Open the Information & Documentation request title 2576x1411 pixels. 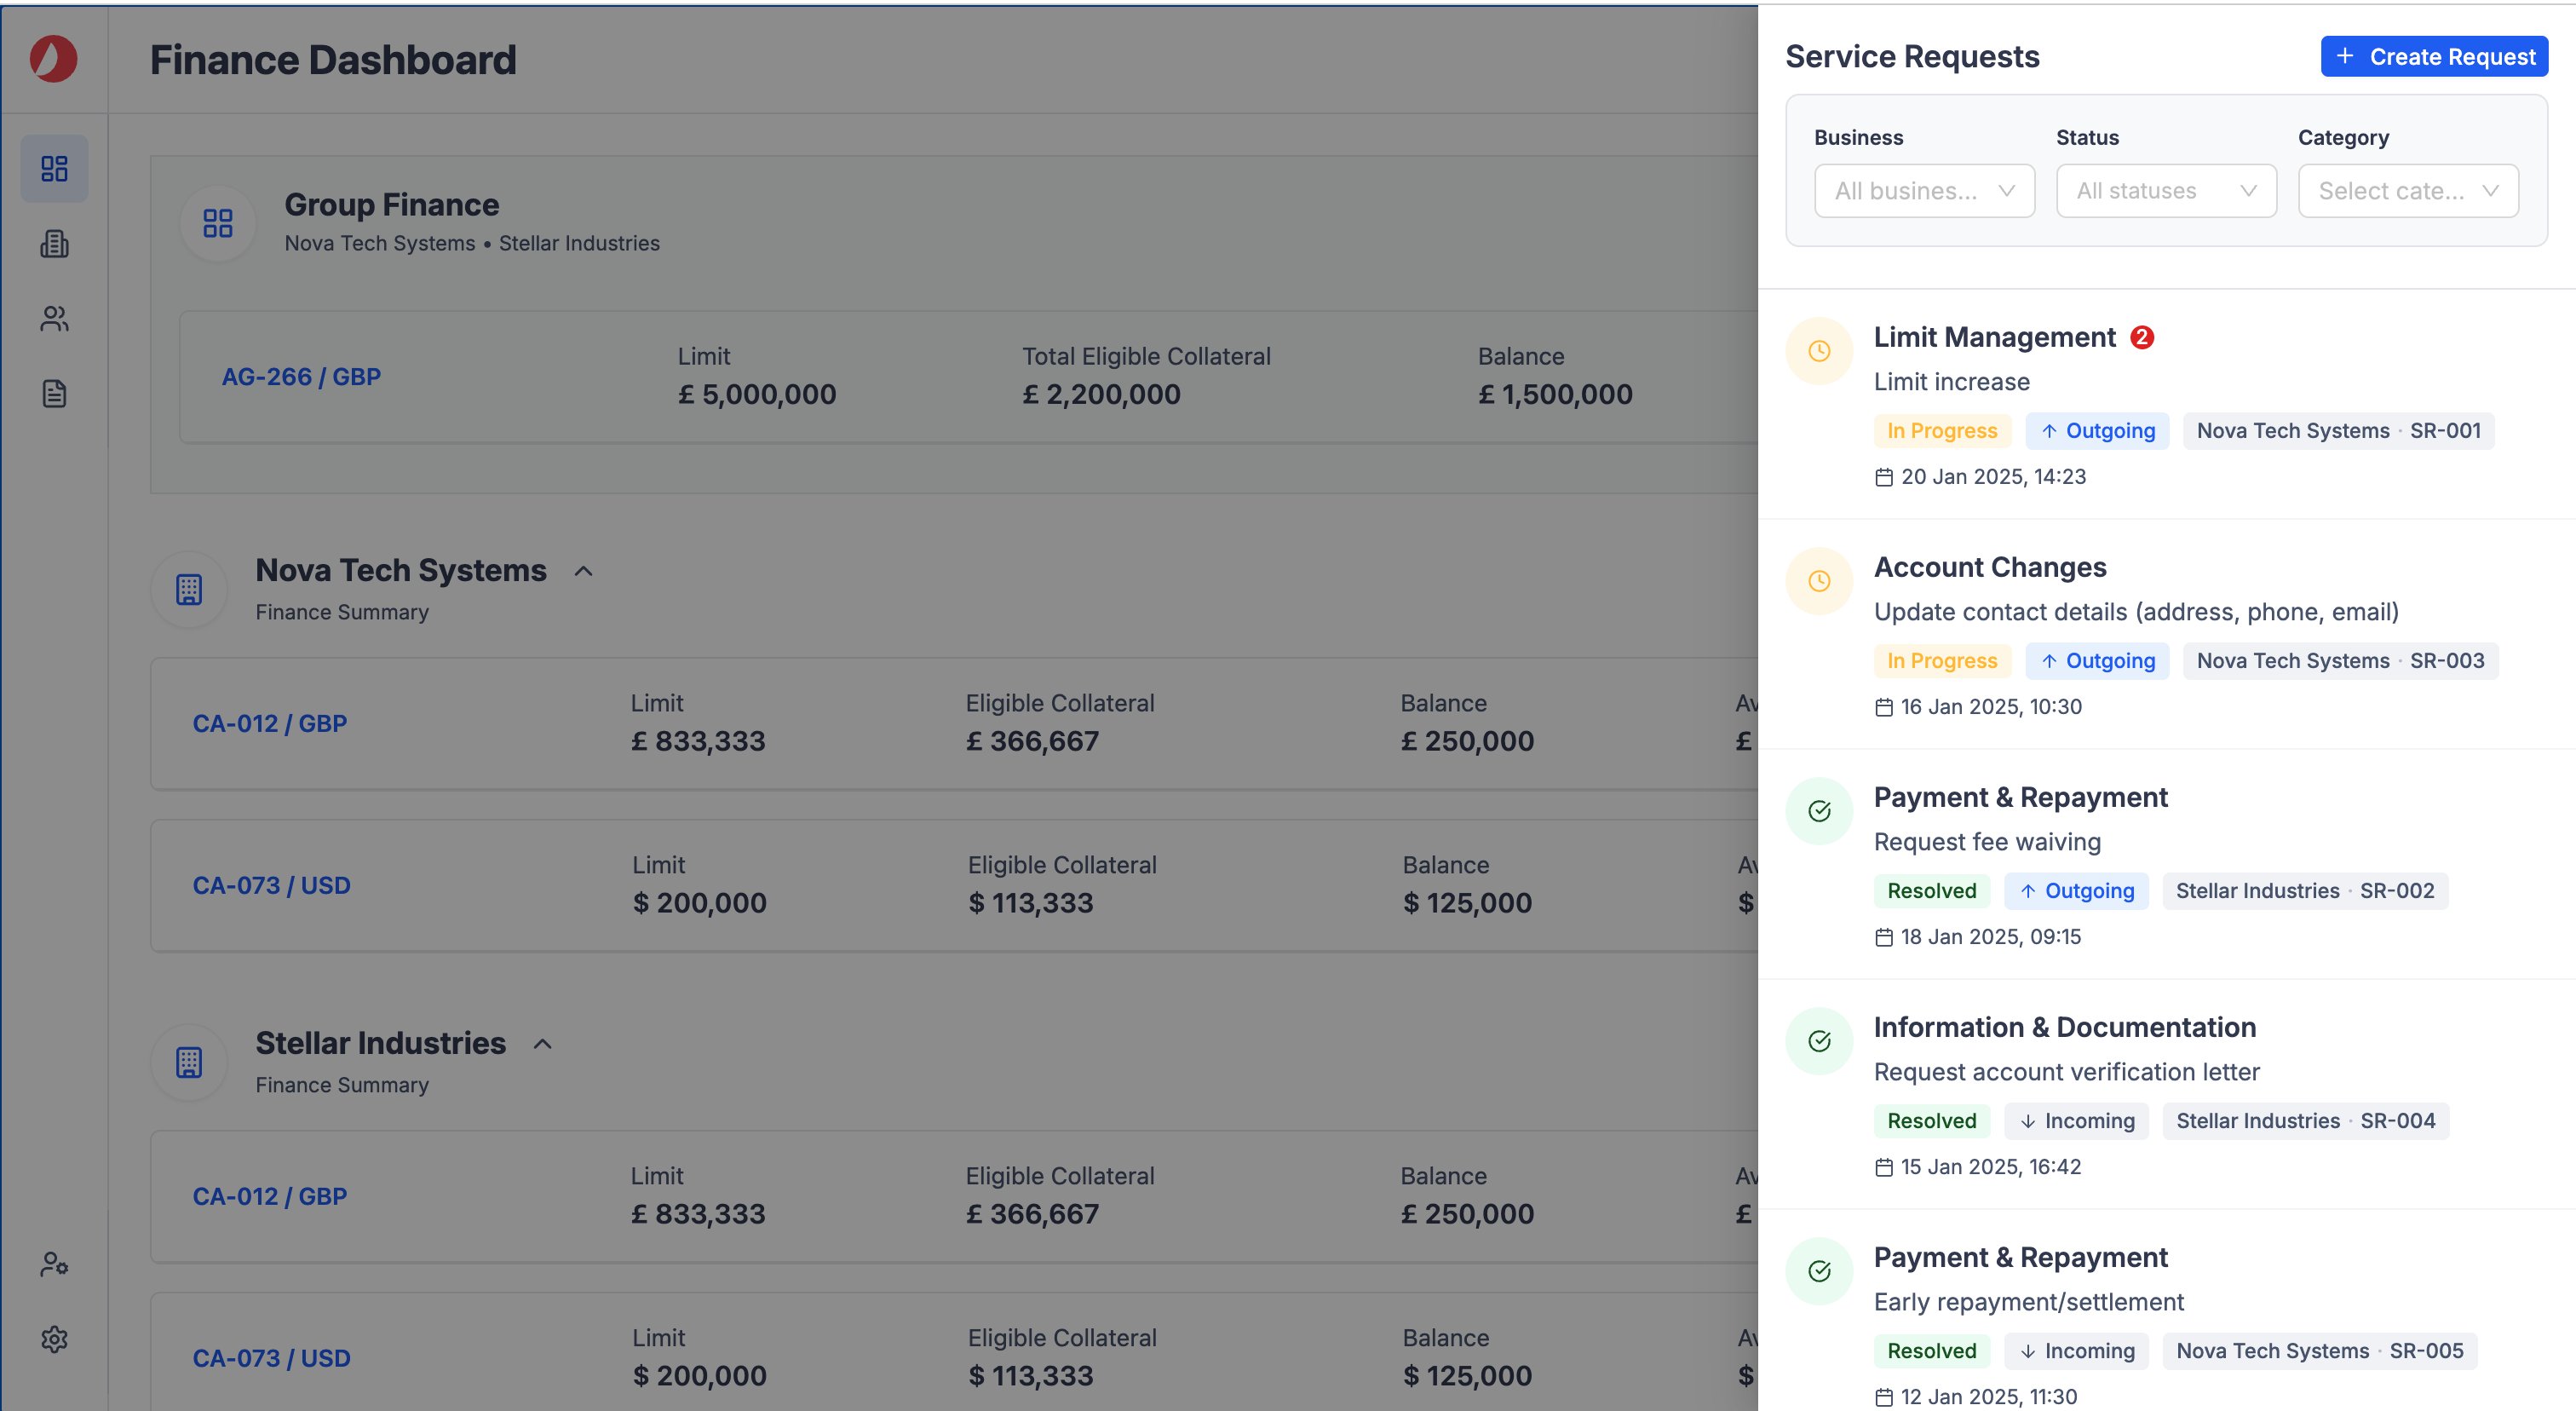tap(2065, 1027)
